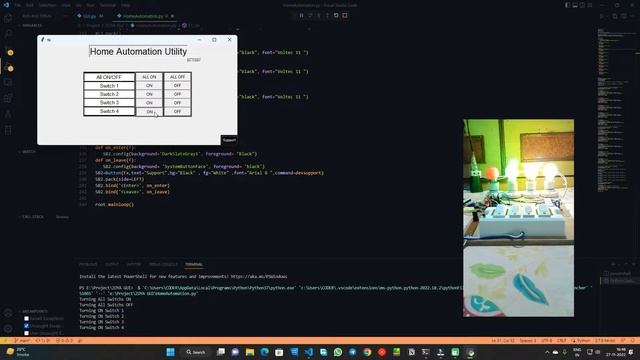Turn on Switch 4 in Home Automation Utility
640x360 pixels.
pyautogui.click(x=149, y=111)
